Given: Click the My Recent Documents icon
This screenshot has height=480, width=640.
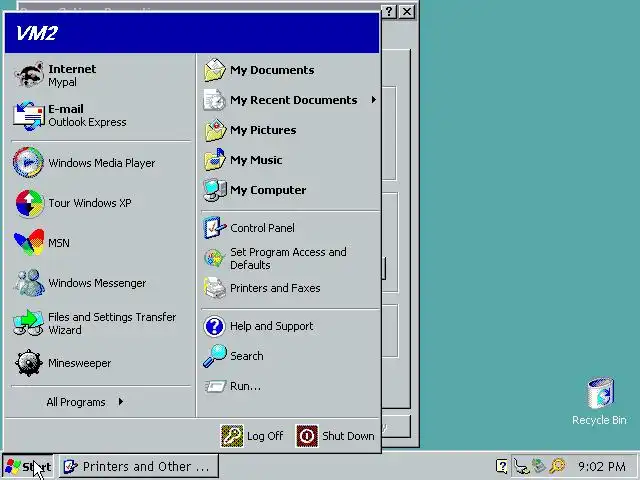Looking at the screenshot, I should (x=215, y=100).
